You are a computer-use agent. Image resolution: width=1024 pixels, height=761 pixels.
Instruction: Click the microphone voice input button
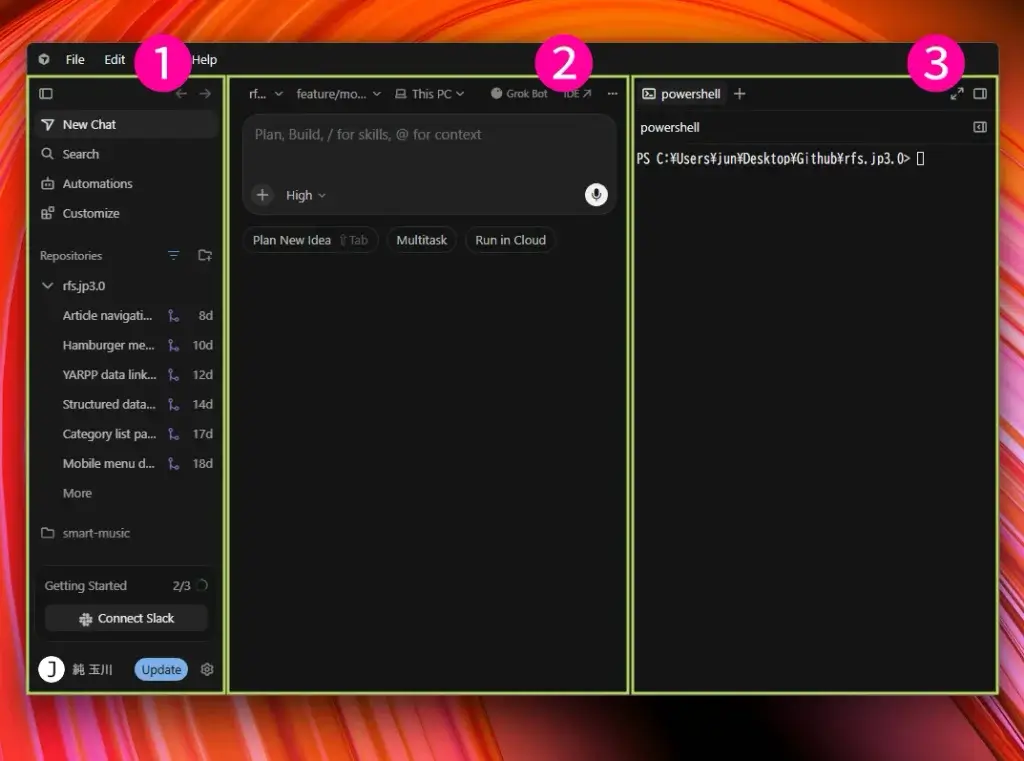coord(596,195)
